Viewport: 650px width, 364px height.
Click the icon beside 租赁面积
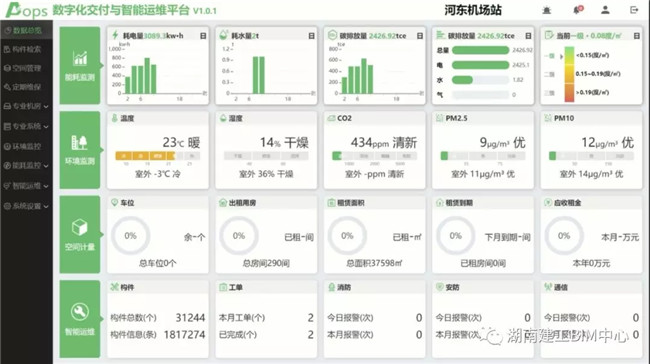[331, 202]
